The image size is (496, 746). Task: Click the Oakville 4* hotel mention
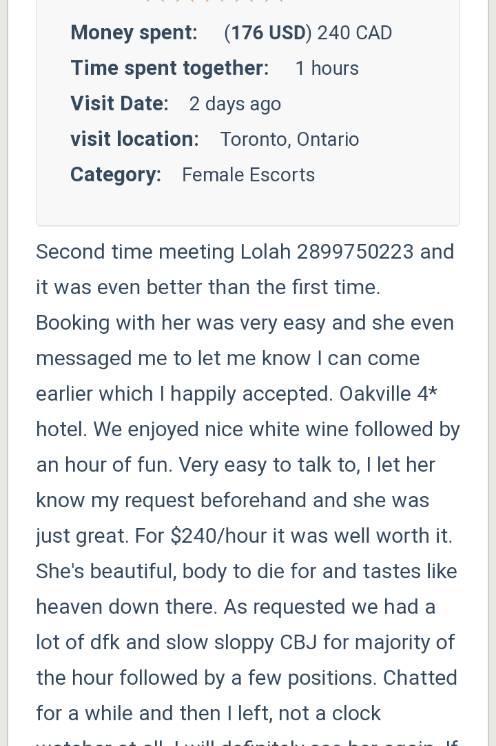coord(388,394)
